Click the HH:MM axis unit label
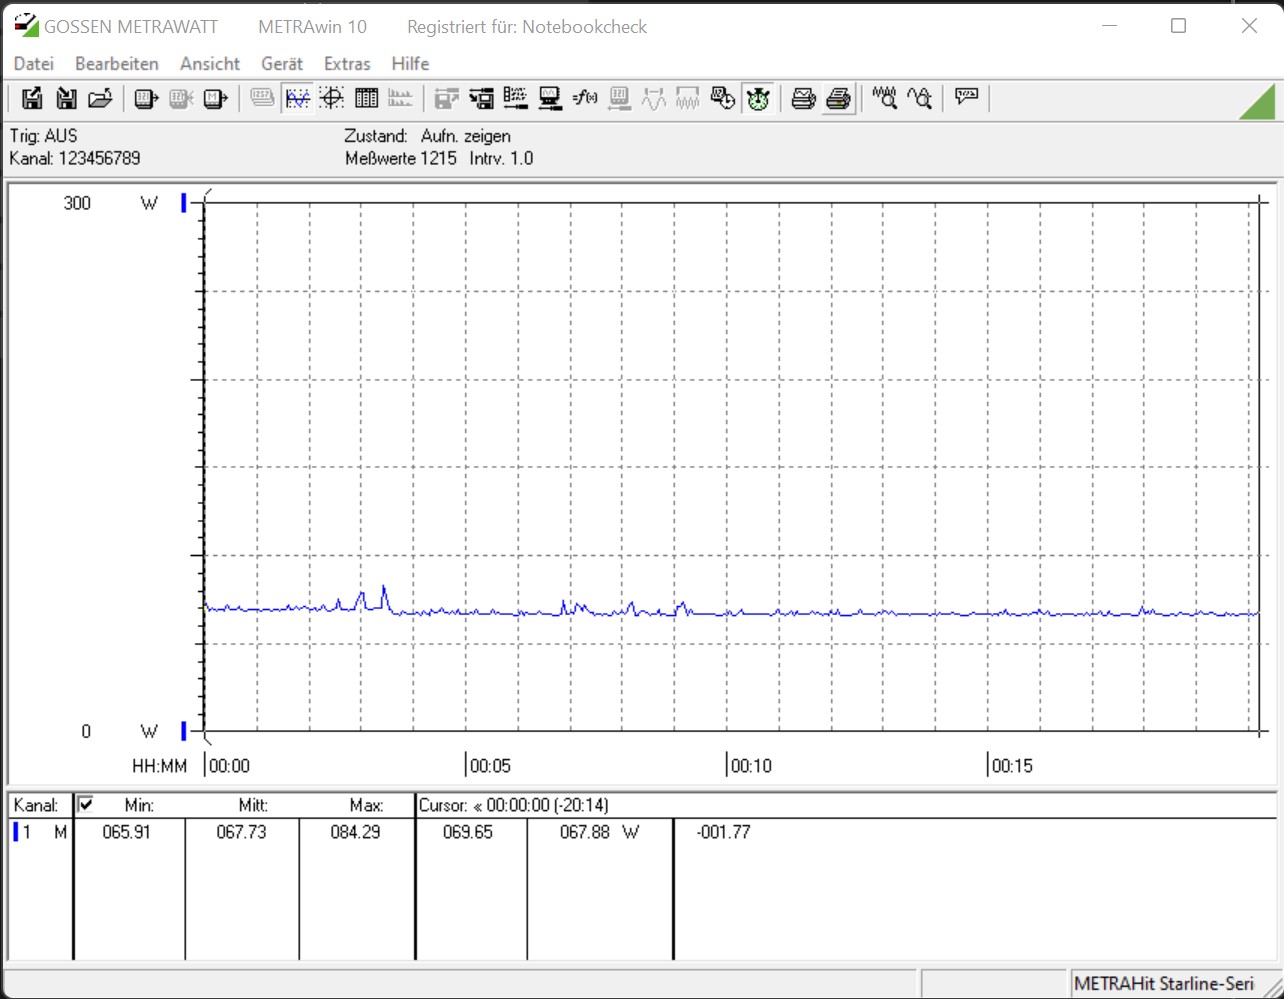This screenshot has width=1284, height=999. click(160, 767)
